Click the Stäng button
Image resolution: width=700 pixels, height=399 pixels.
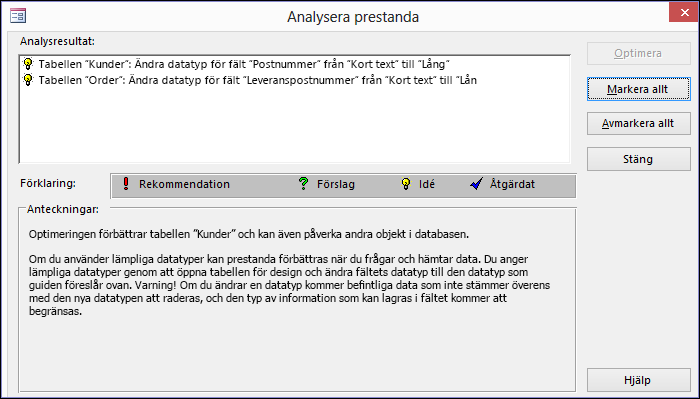[x=638, y=159]
